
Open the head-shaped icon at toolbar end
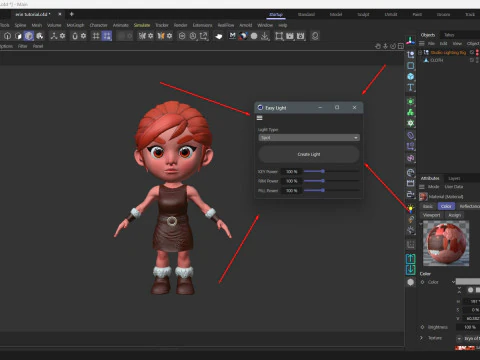tap(315, 36)
